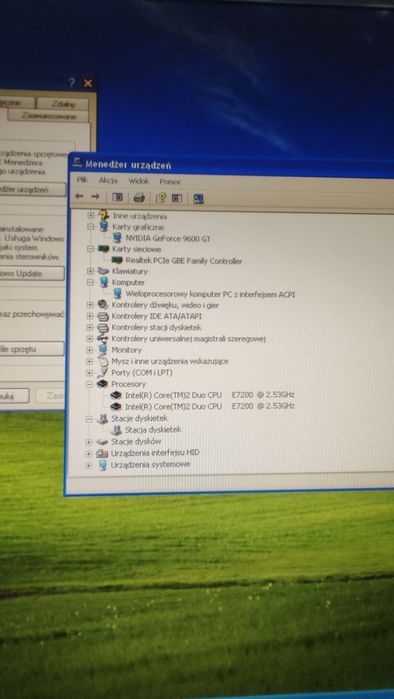Click the Forward arrow in Device Manager toolbar
This screenshot has width=394, height=699.
tap(95, 197)
